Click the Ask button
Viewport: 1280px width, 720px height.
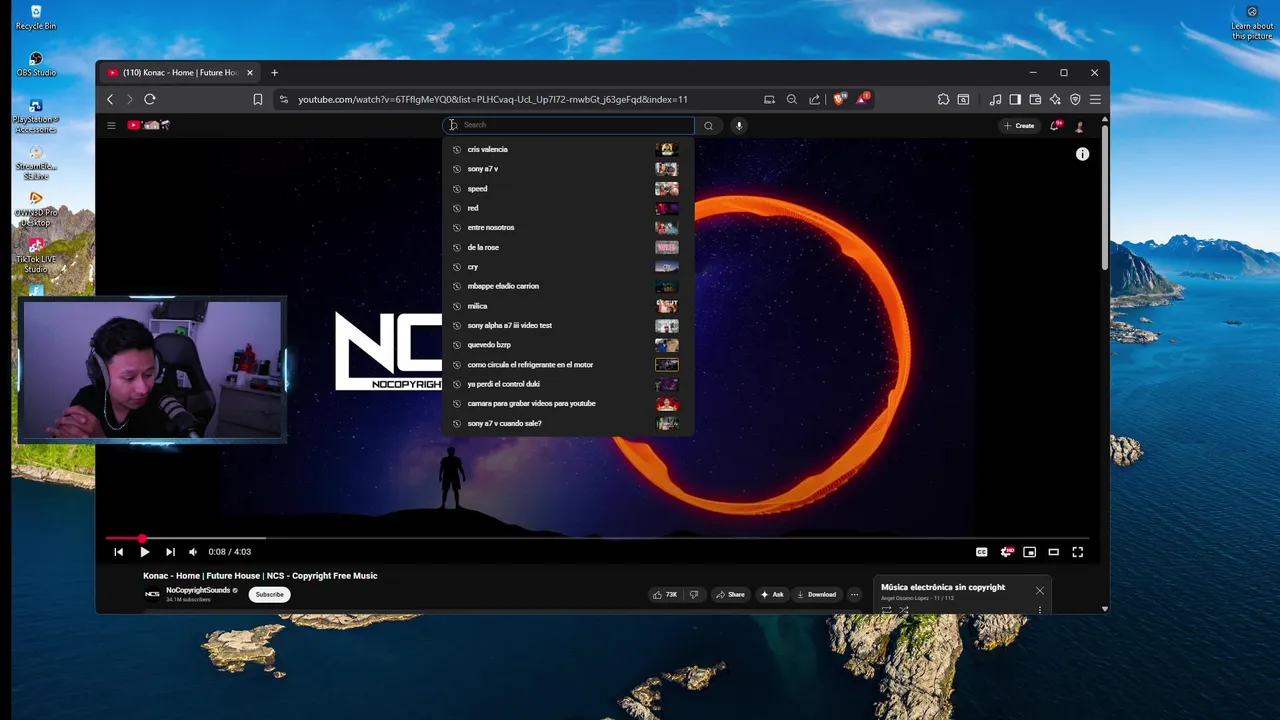[772, 595]
